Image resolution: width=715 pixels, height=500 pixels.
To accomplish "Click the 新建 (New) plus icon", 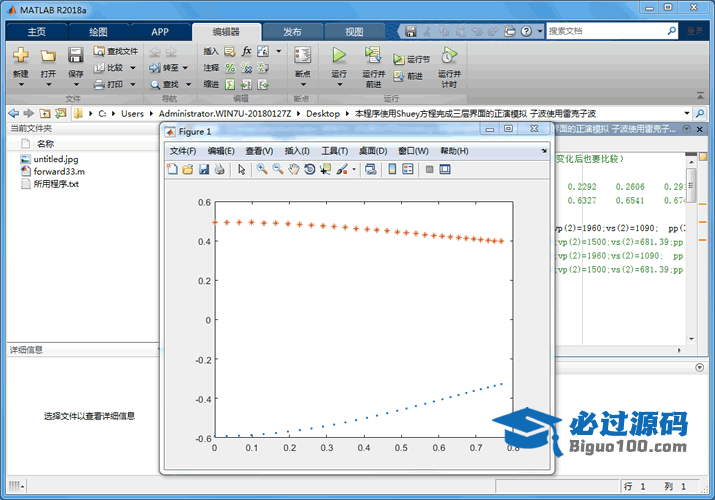I will (x=21, y=55).
